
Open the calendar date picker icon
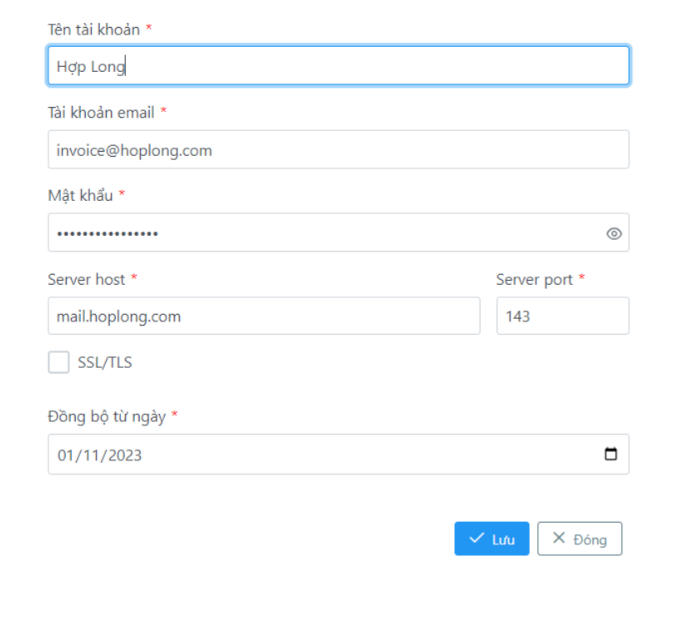tap(611, 454)
